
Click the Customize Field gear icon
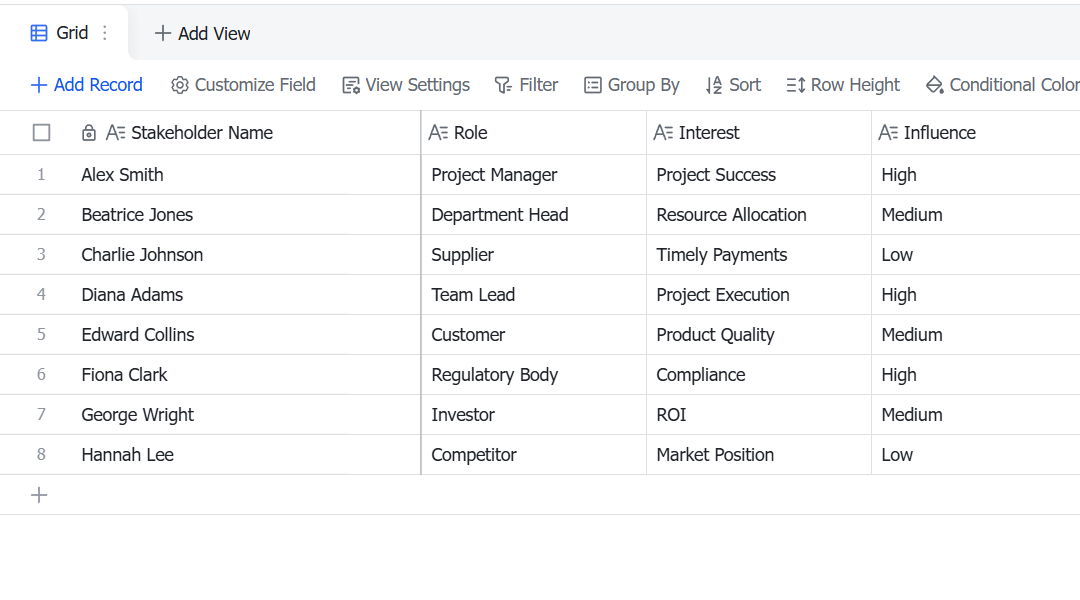click(180, 85)
